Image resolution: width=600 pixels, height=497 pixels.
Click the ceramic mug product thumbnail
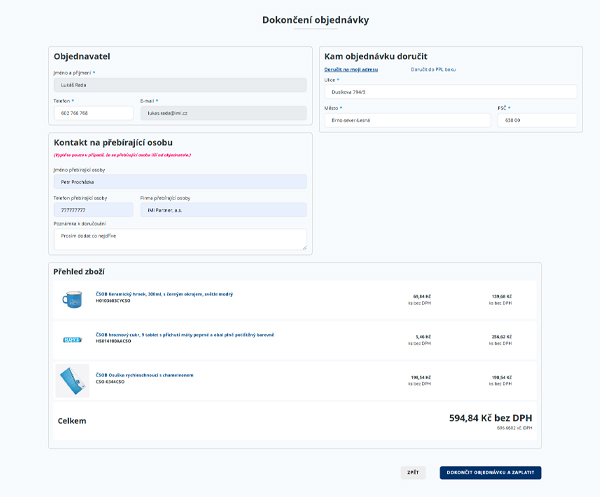[72, 298]
